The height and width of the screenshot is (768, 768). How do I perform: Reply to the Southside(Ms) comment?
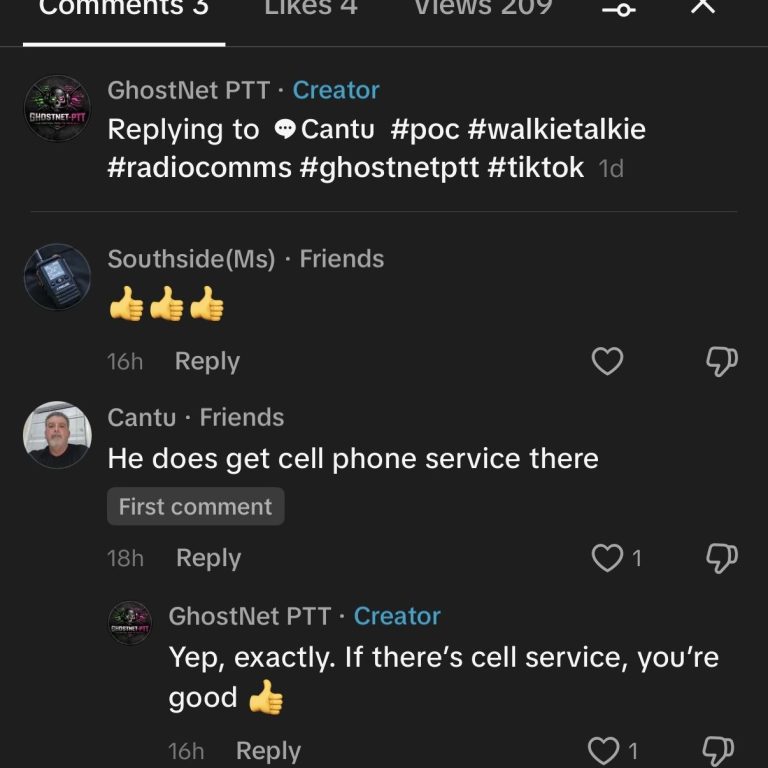[207, 361]
